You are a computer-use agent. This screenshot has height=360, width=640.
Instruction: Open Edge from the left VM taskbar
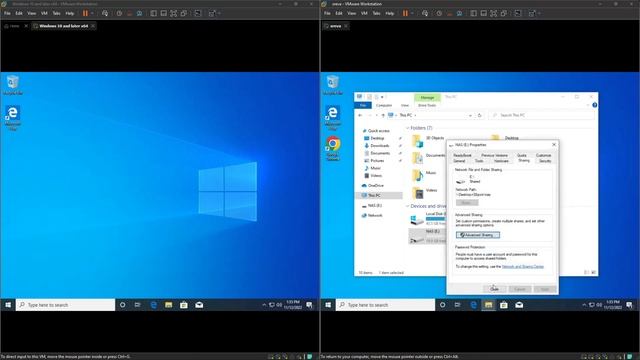pyautogui.click(x=153, y=305)
